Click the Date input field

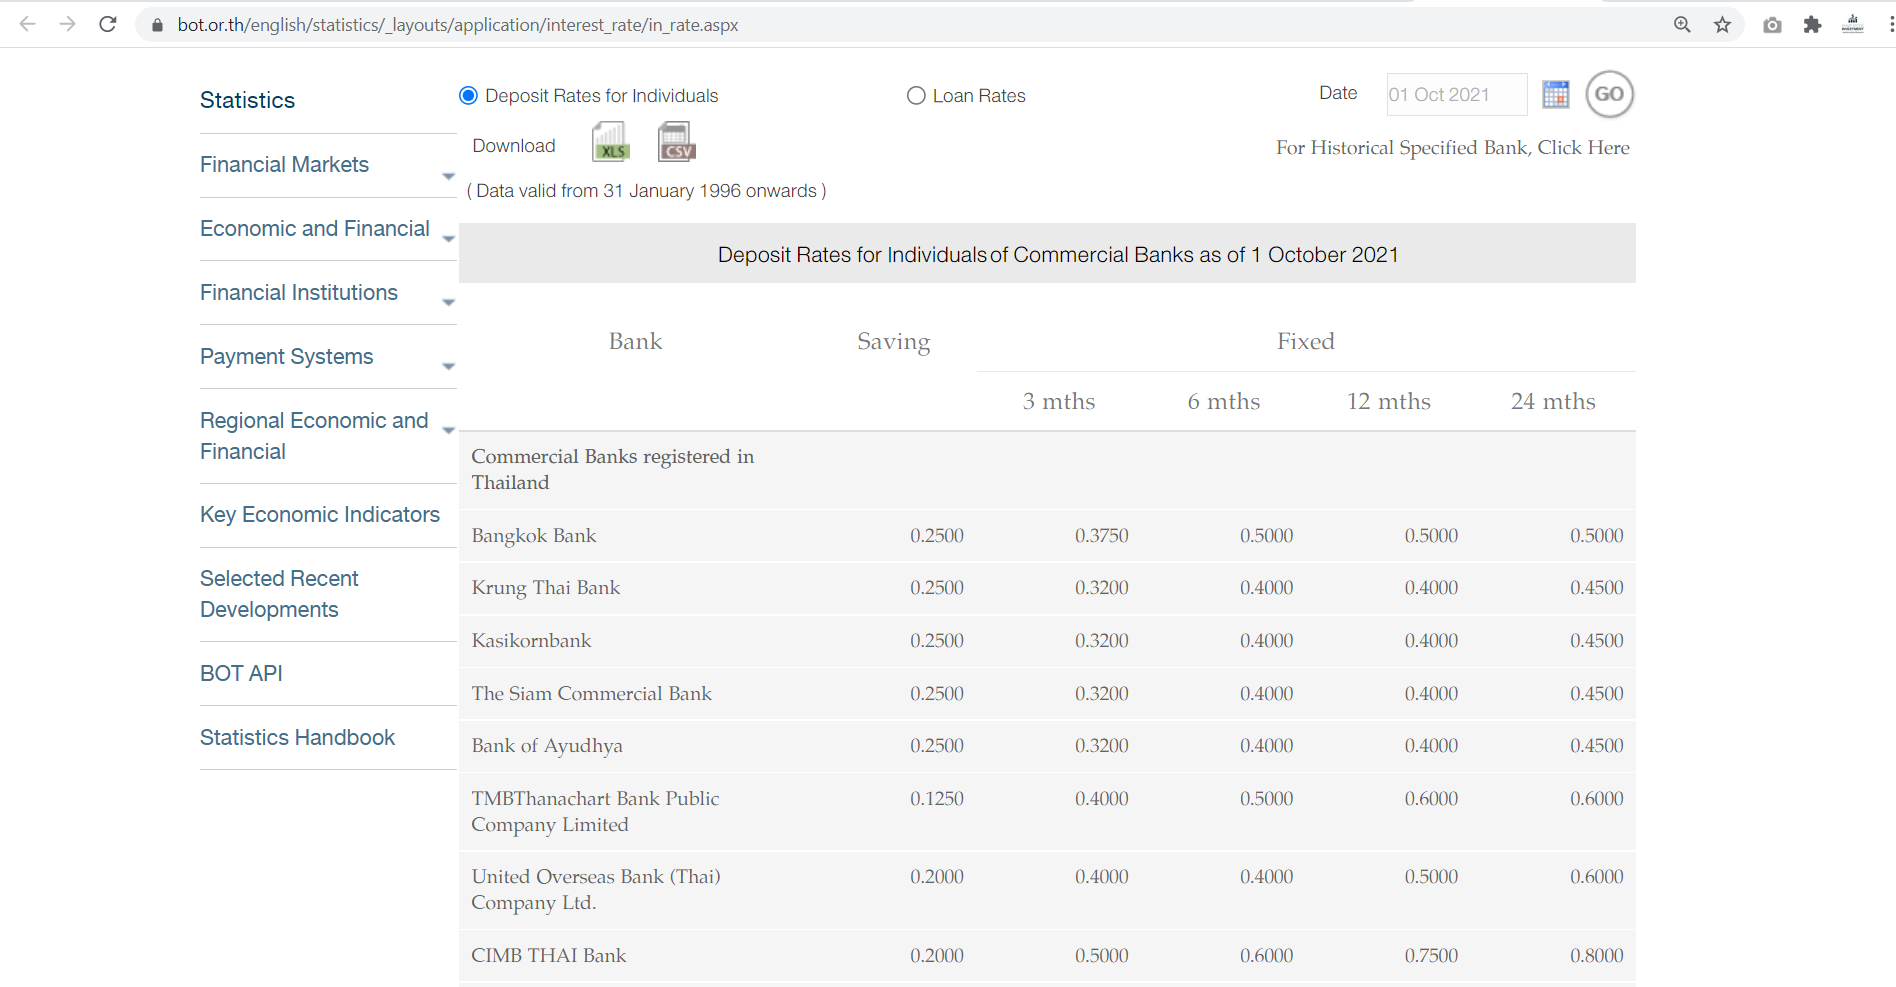click(x=1456, y=95)
